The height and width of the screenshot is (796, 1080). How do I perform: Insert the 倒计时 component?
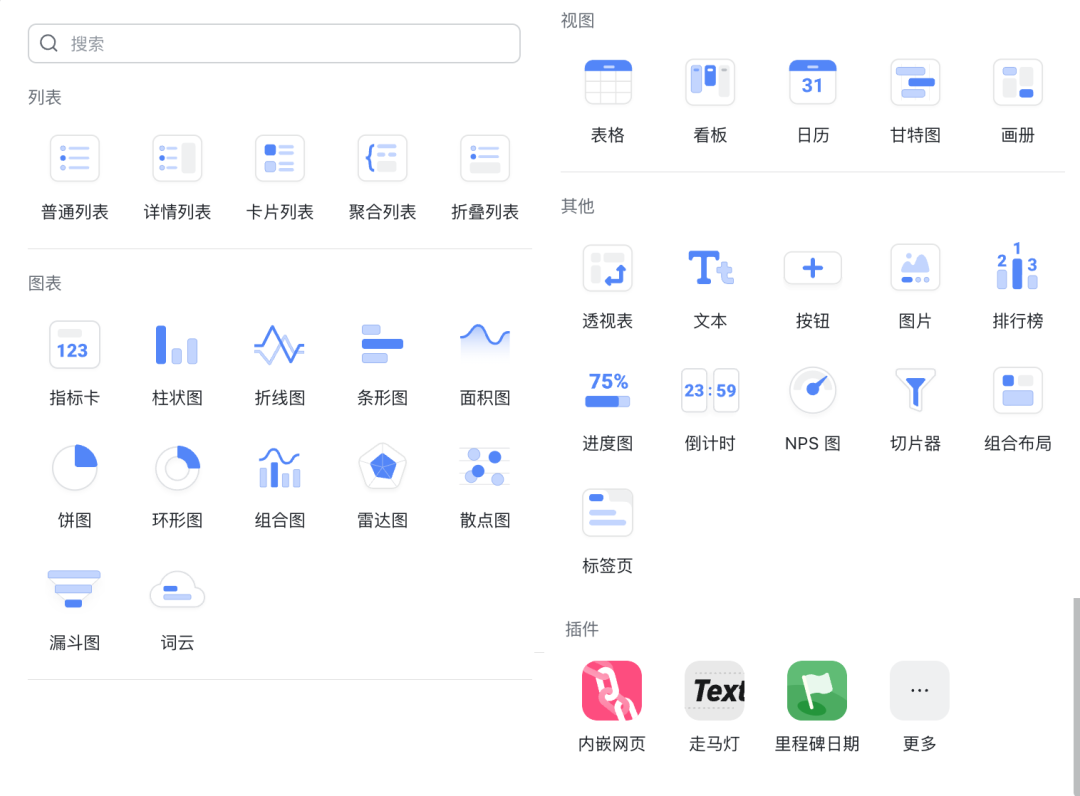(710, 390)
